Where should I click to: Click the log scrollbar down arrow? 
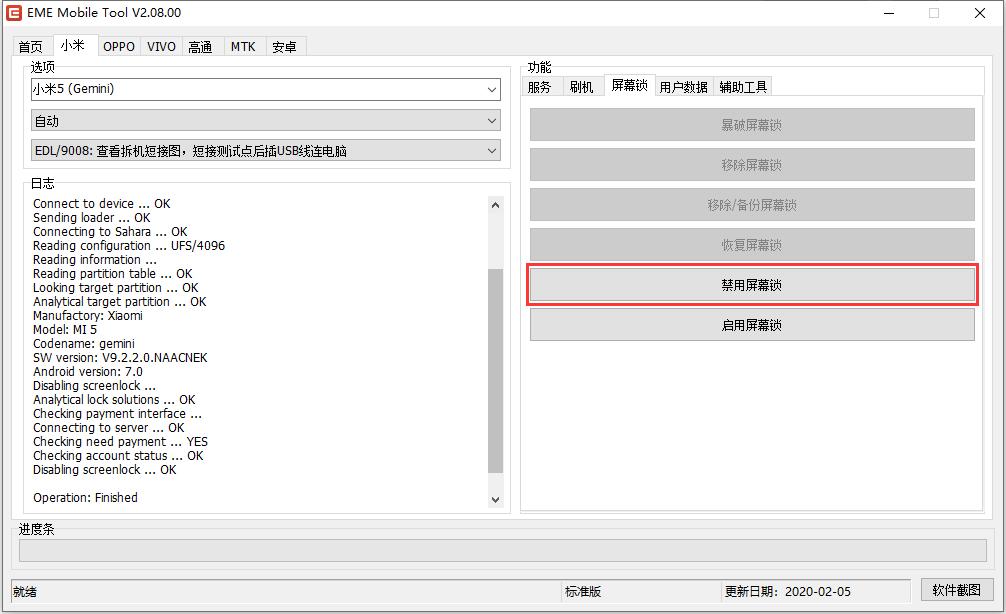pos(495,499)
